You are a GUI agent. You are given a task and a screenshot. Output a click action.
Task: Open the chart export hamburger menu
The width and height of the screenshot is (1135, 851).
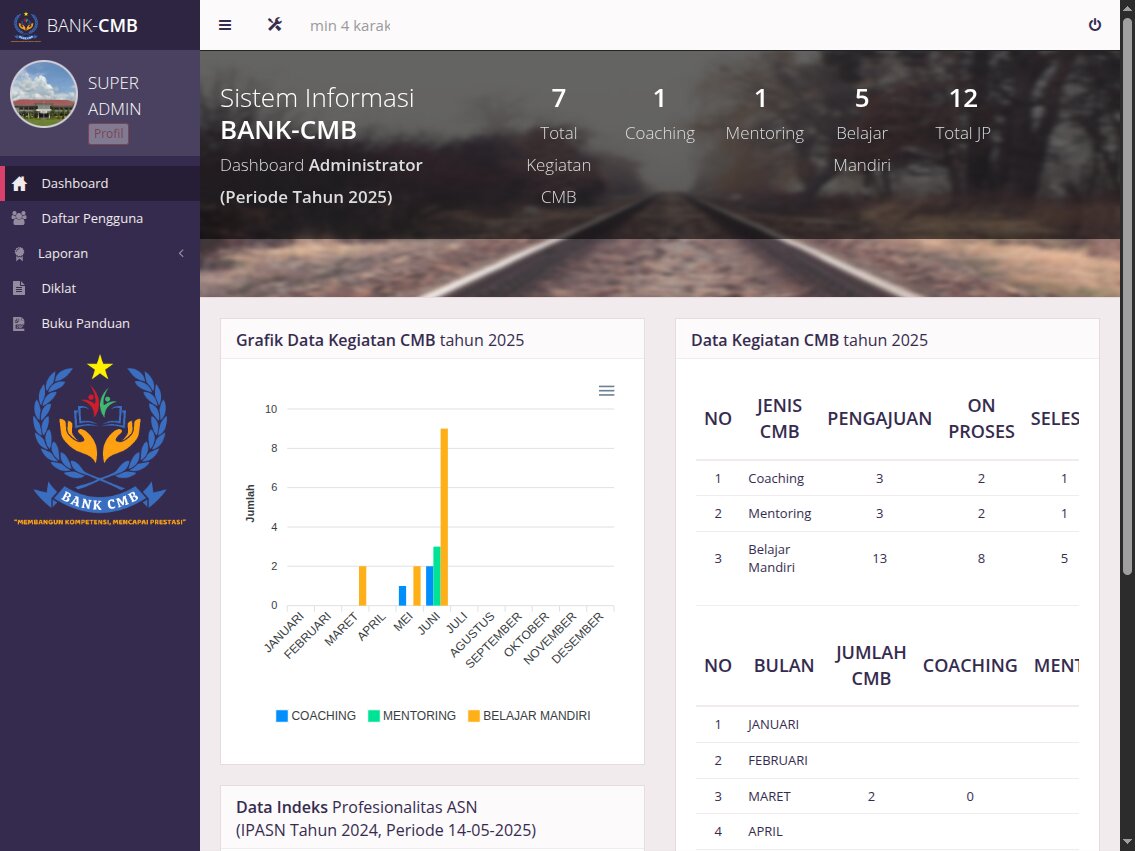click(x=606, y=391)
